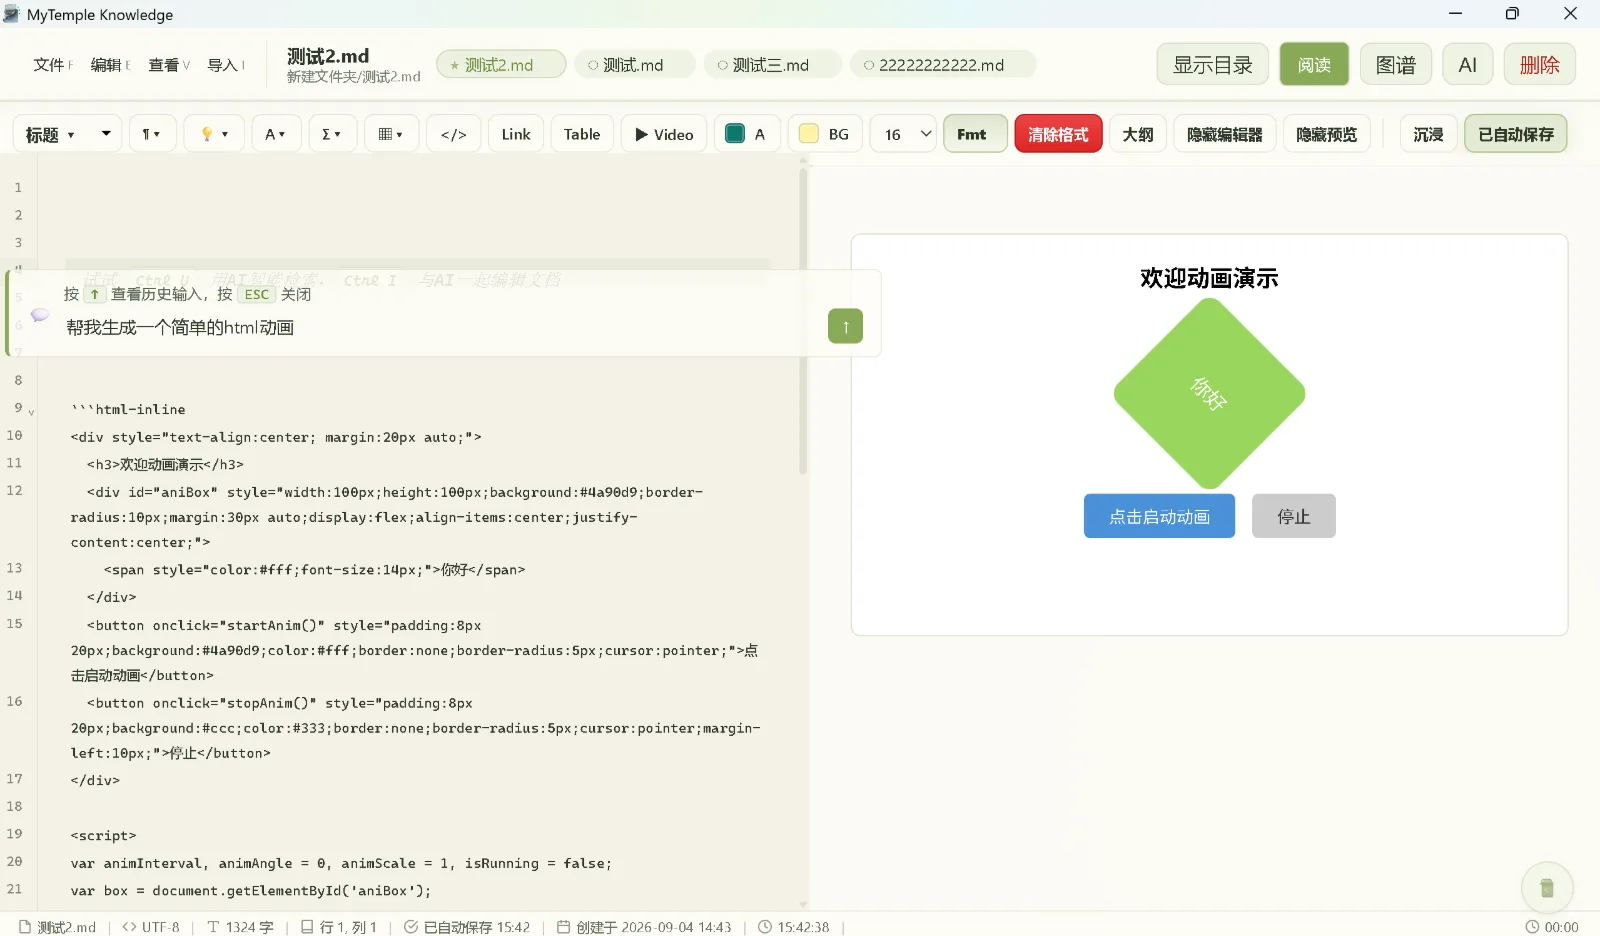Viewport: 1600px width, 936px height.
Task: Toggle the 阅读 reading mode
Action: 1314,65
